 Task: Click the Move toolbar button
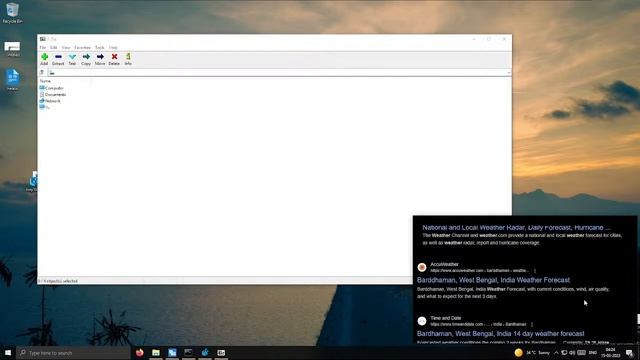[x=100, y=60]
